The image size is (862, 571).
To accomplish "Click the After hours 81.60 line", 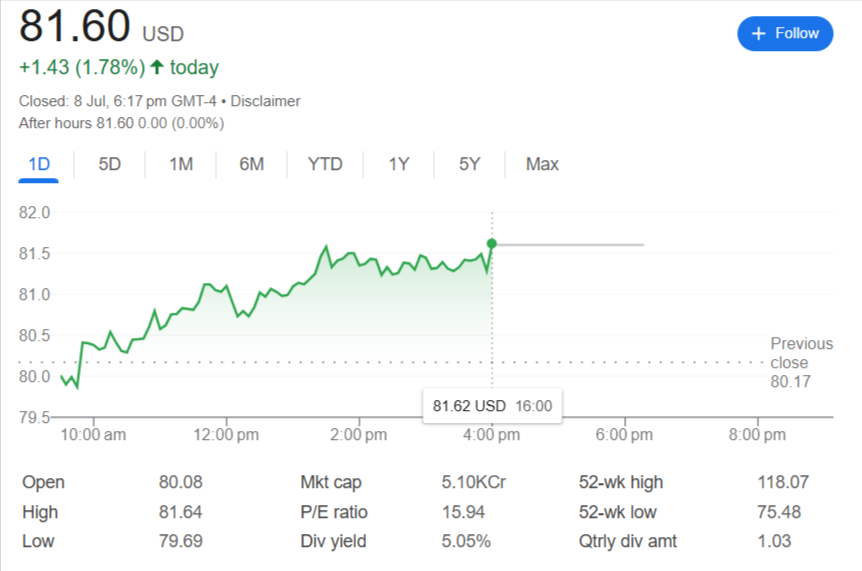I will pos(121,123).
